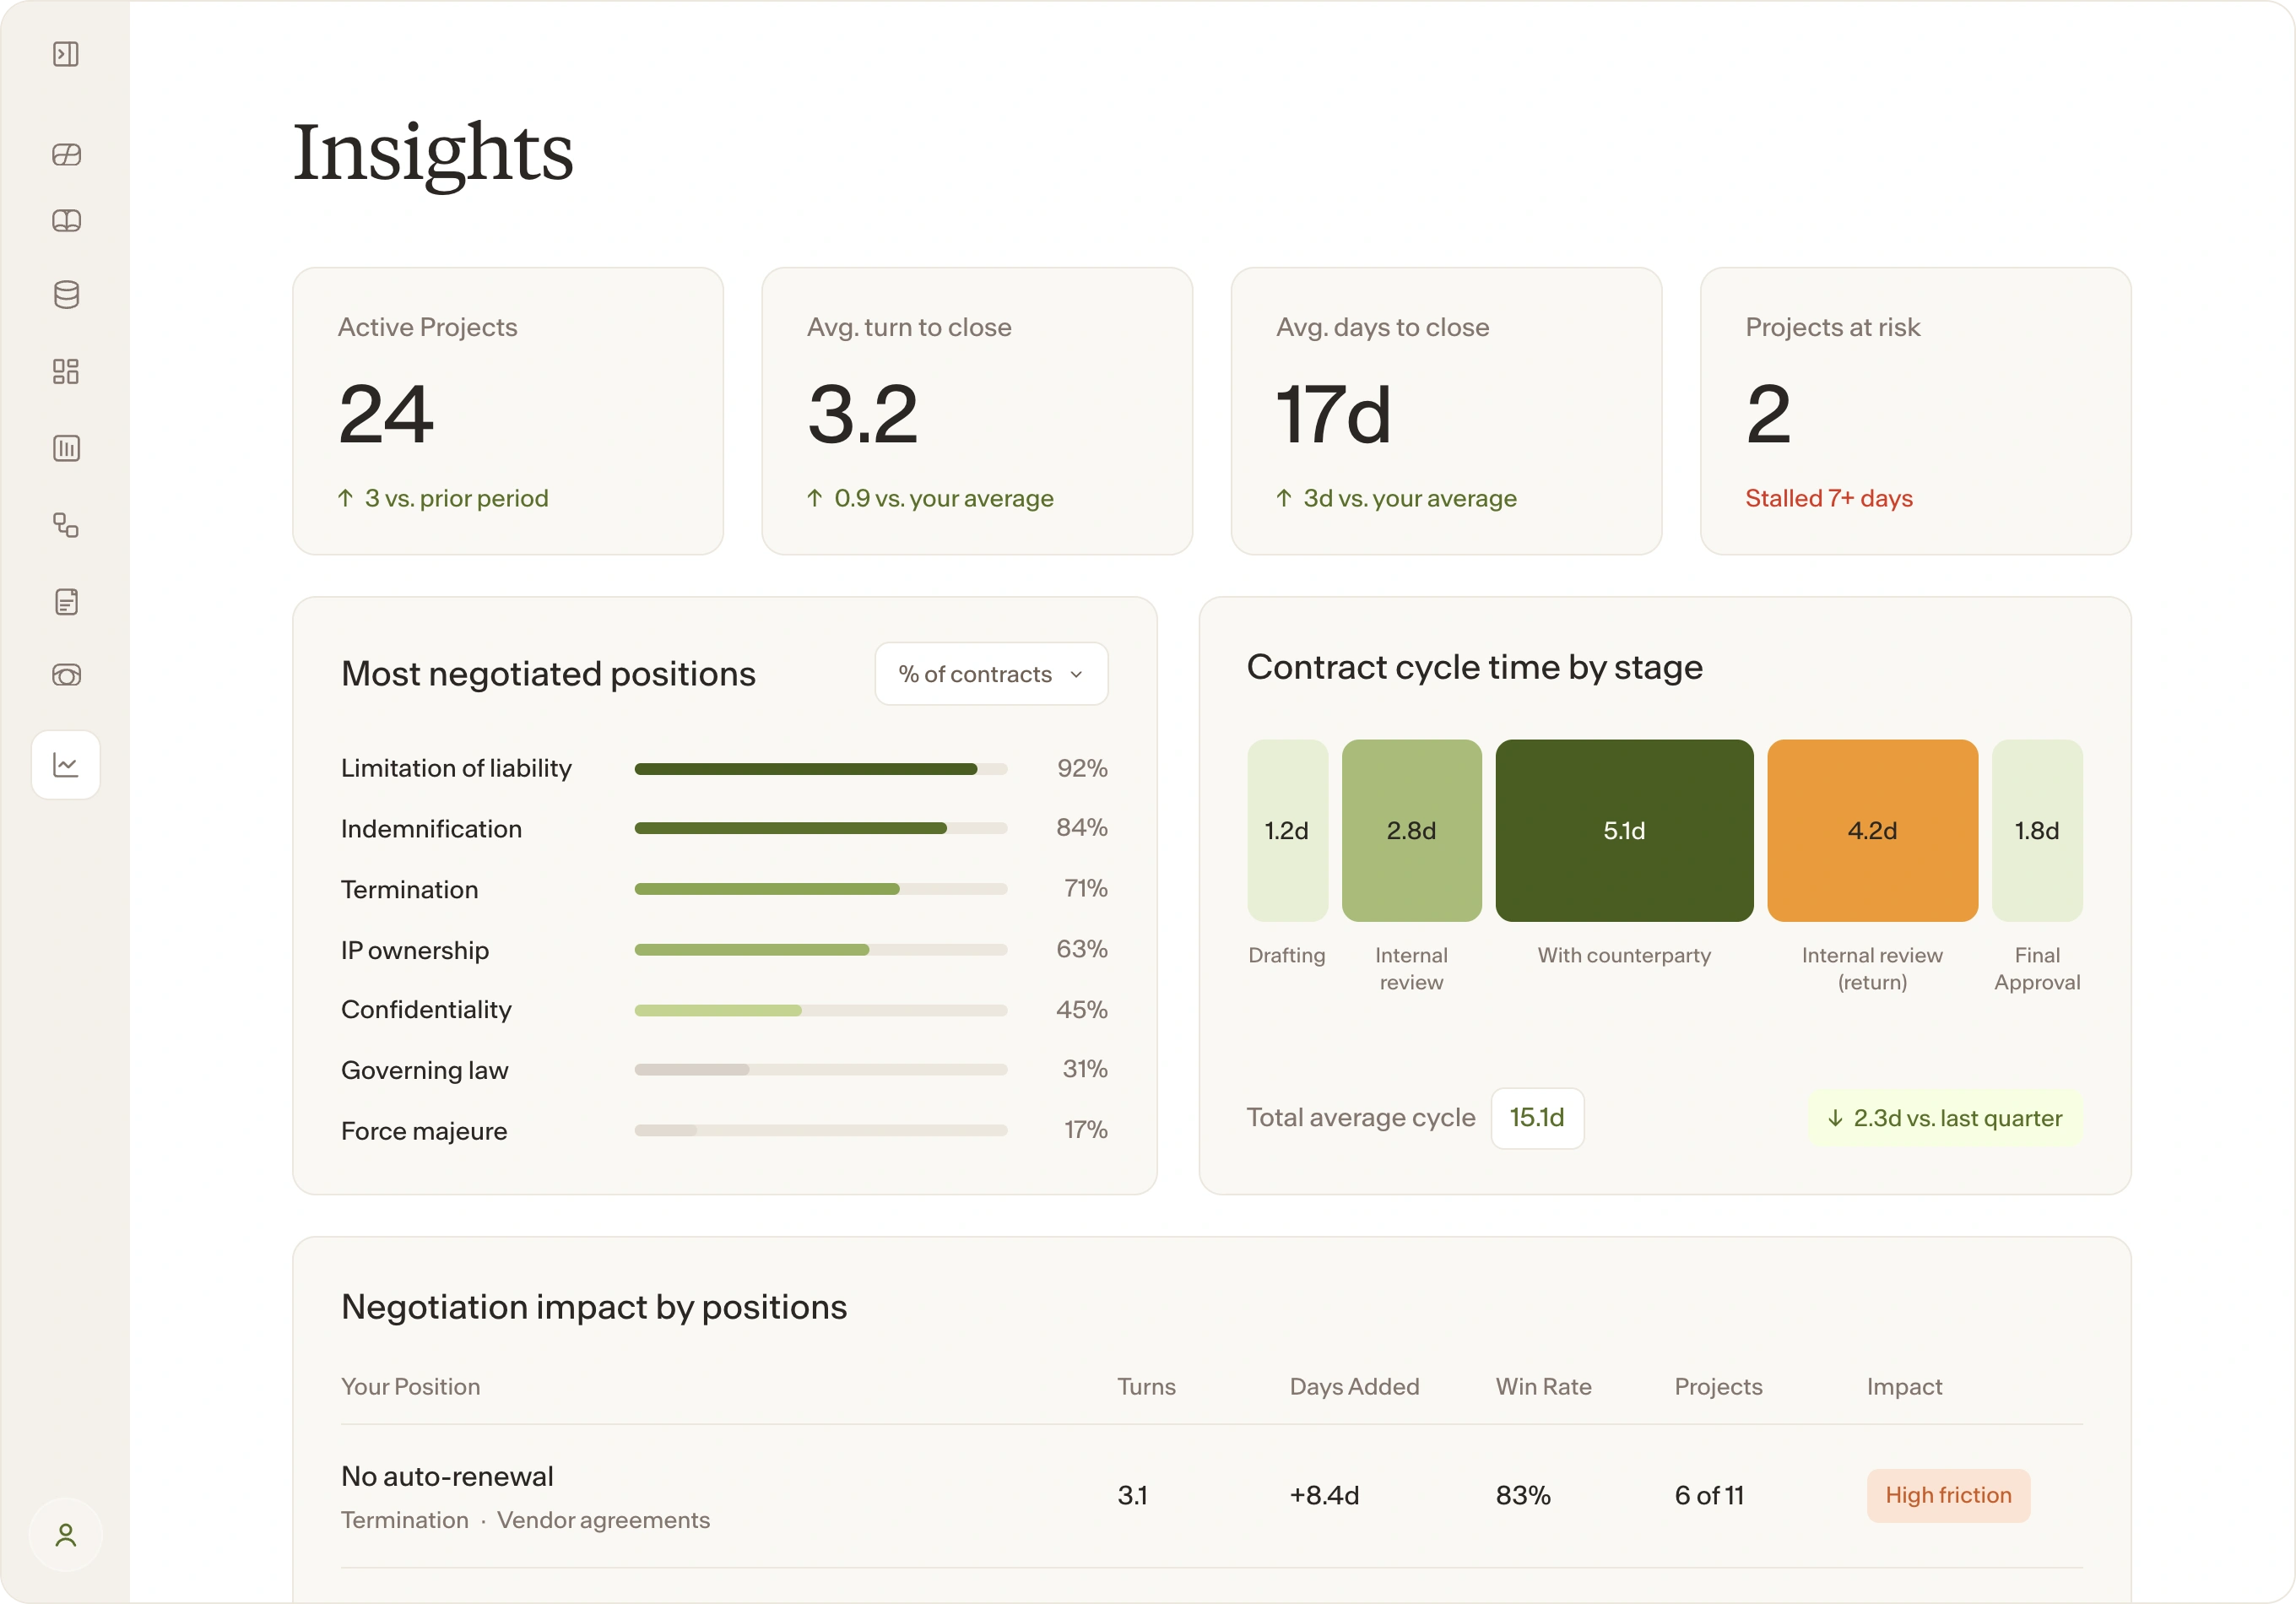Viewport: 2296px width, 1604px height.
Task: Click the 15.1d total average cycle chip
Action: 1537,1118
